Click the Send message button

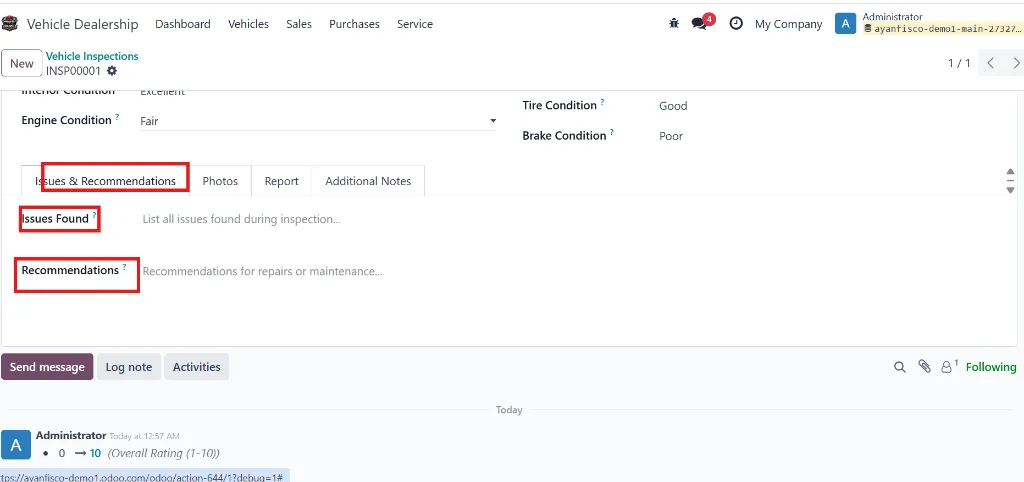47,367
